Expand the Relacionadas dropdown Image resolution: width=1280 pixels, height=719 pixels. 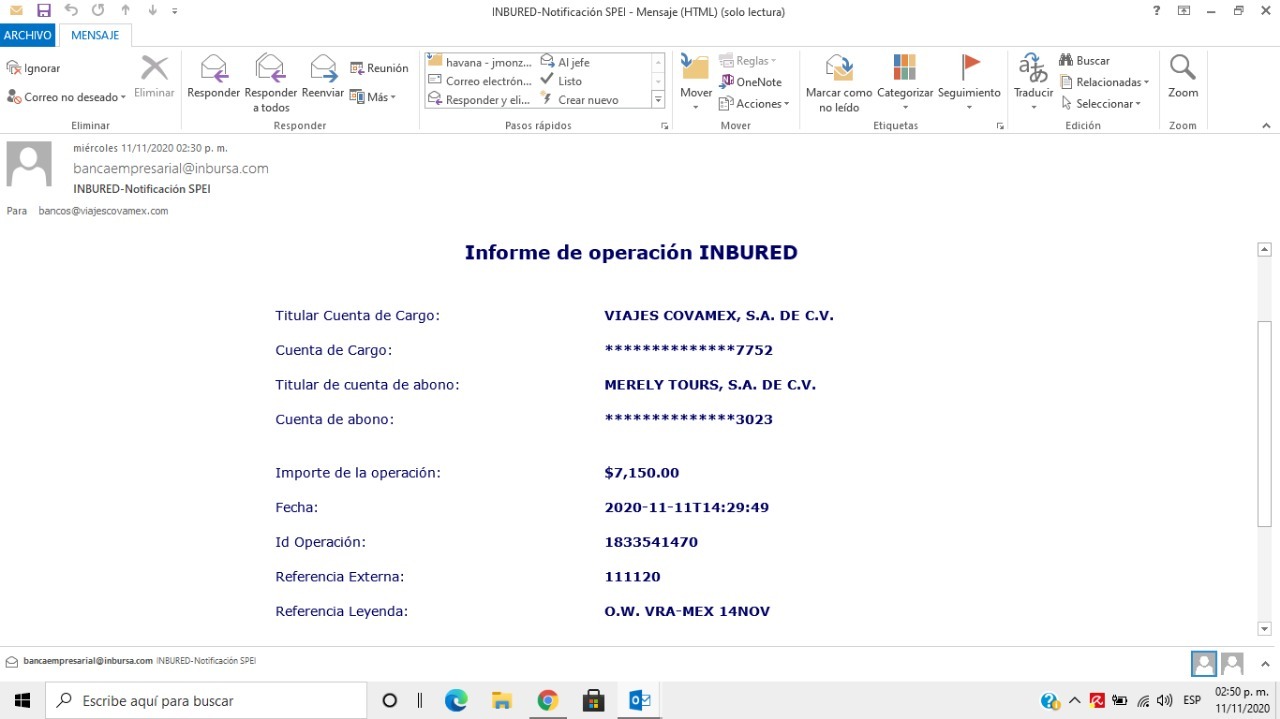click(x=1146, y=82)
